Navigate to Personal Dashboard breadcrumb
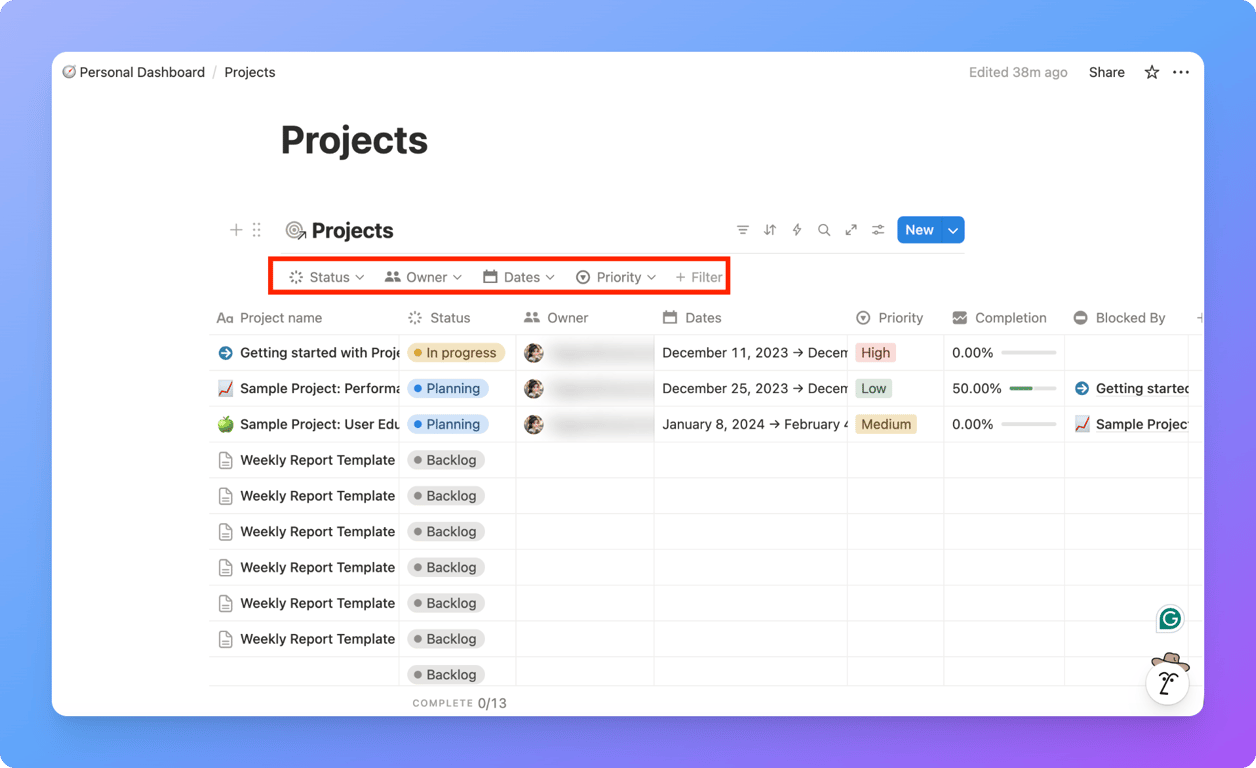This screenshot has height=768, width=1256. [141, 72]
